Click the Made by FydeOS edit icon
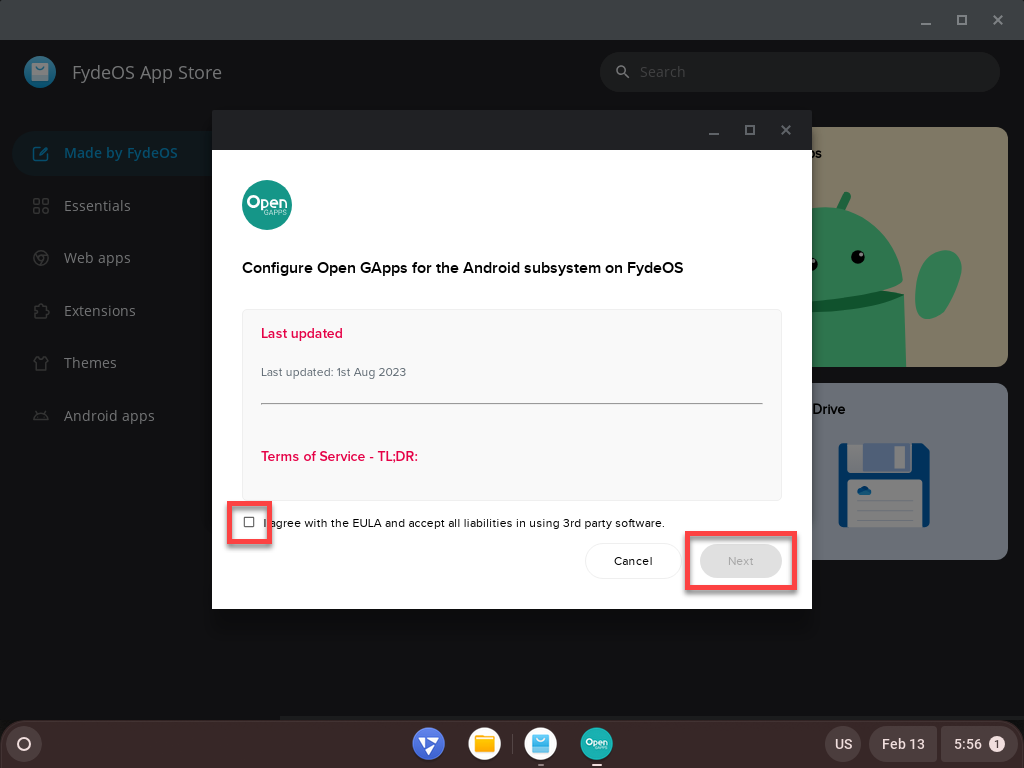The width and height of the screenshot is (1024, 768). (40, 153)
